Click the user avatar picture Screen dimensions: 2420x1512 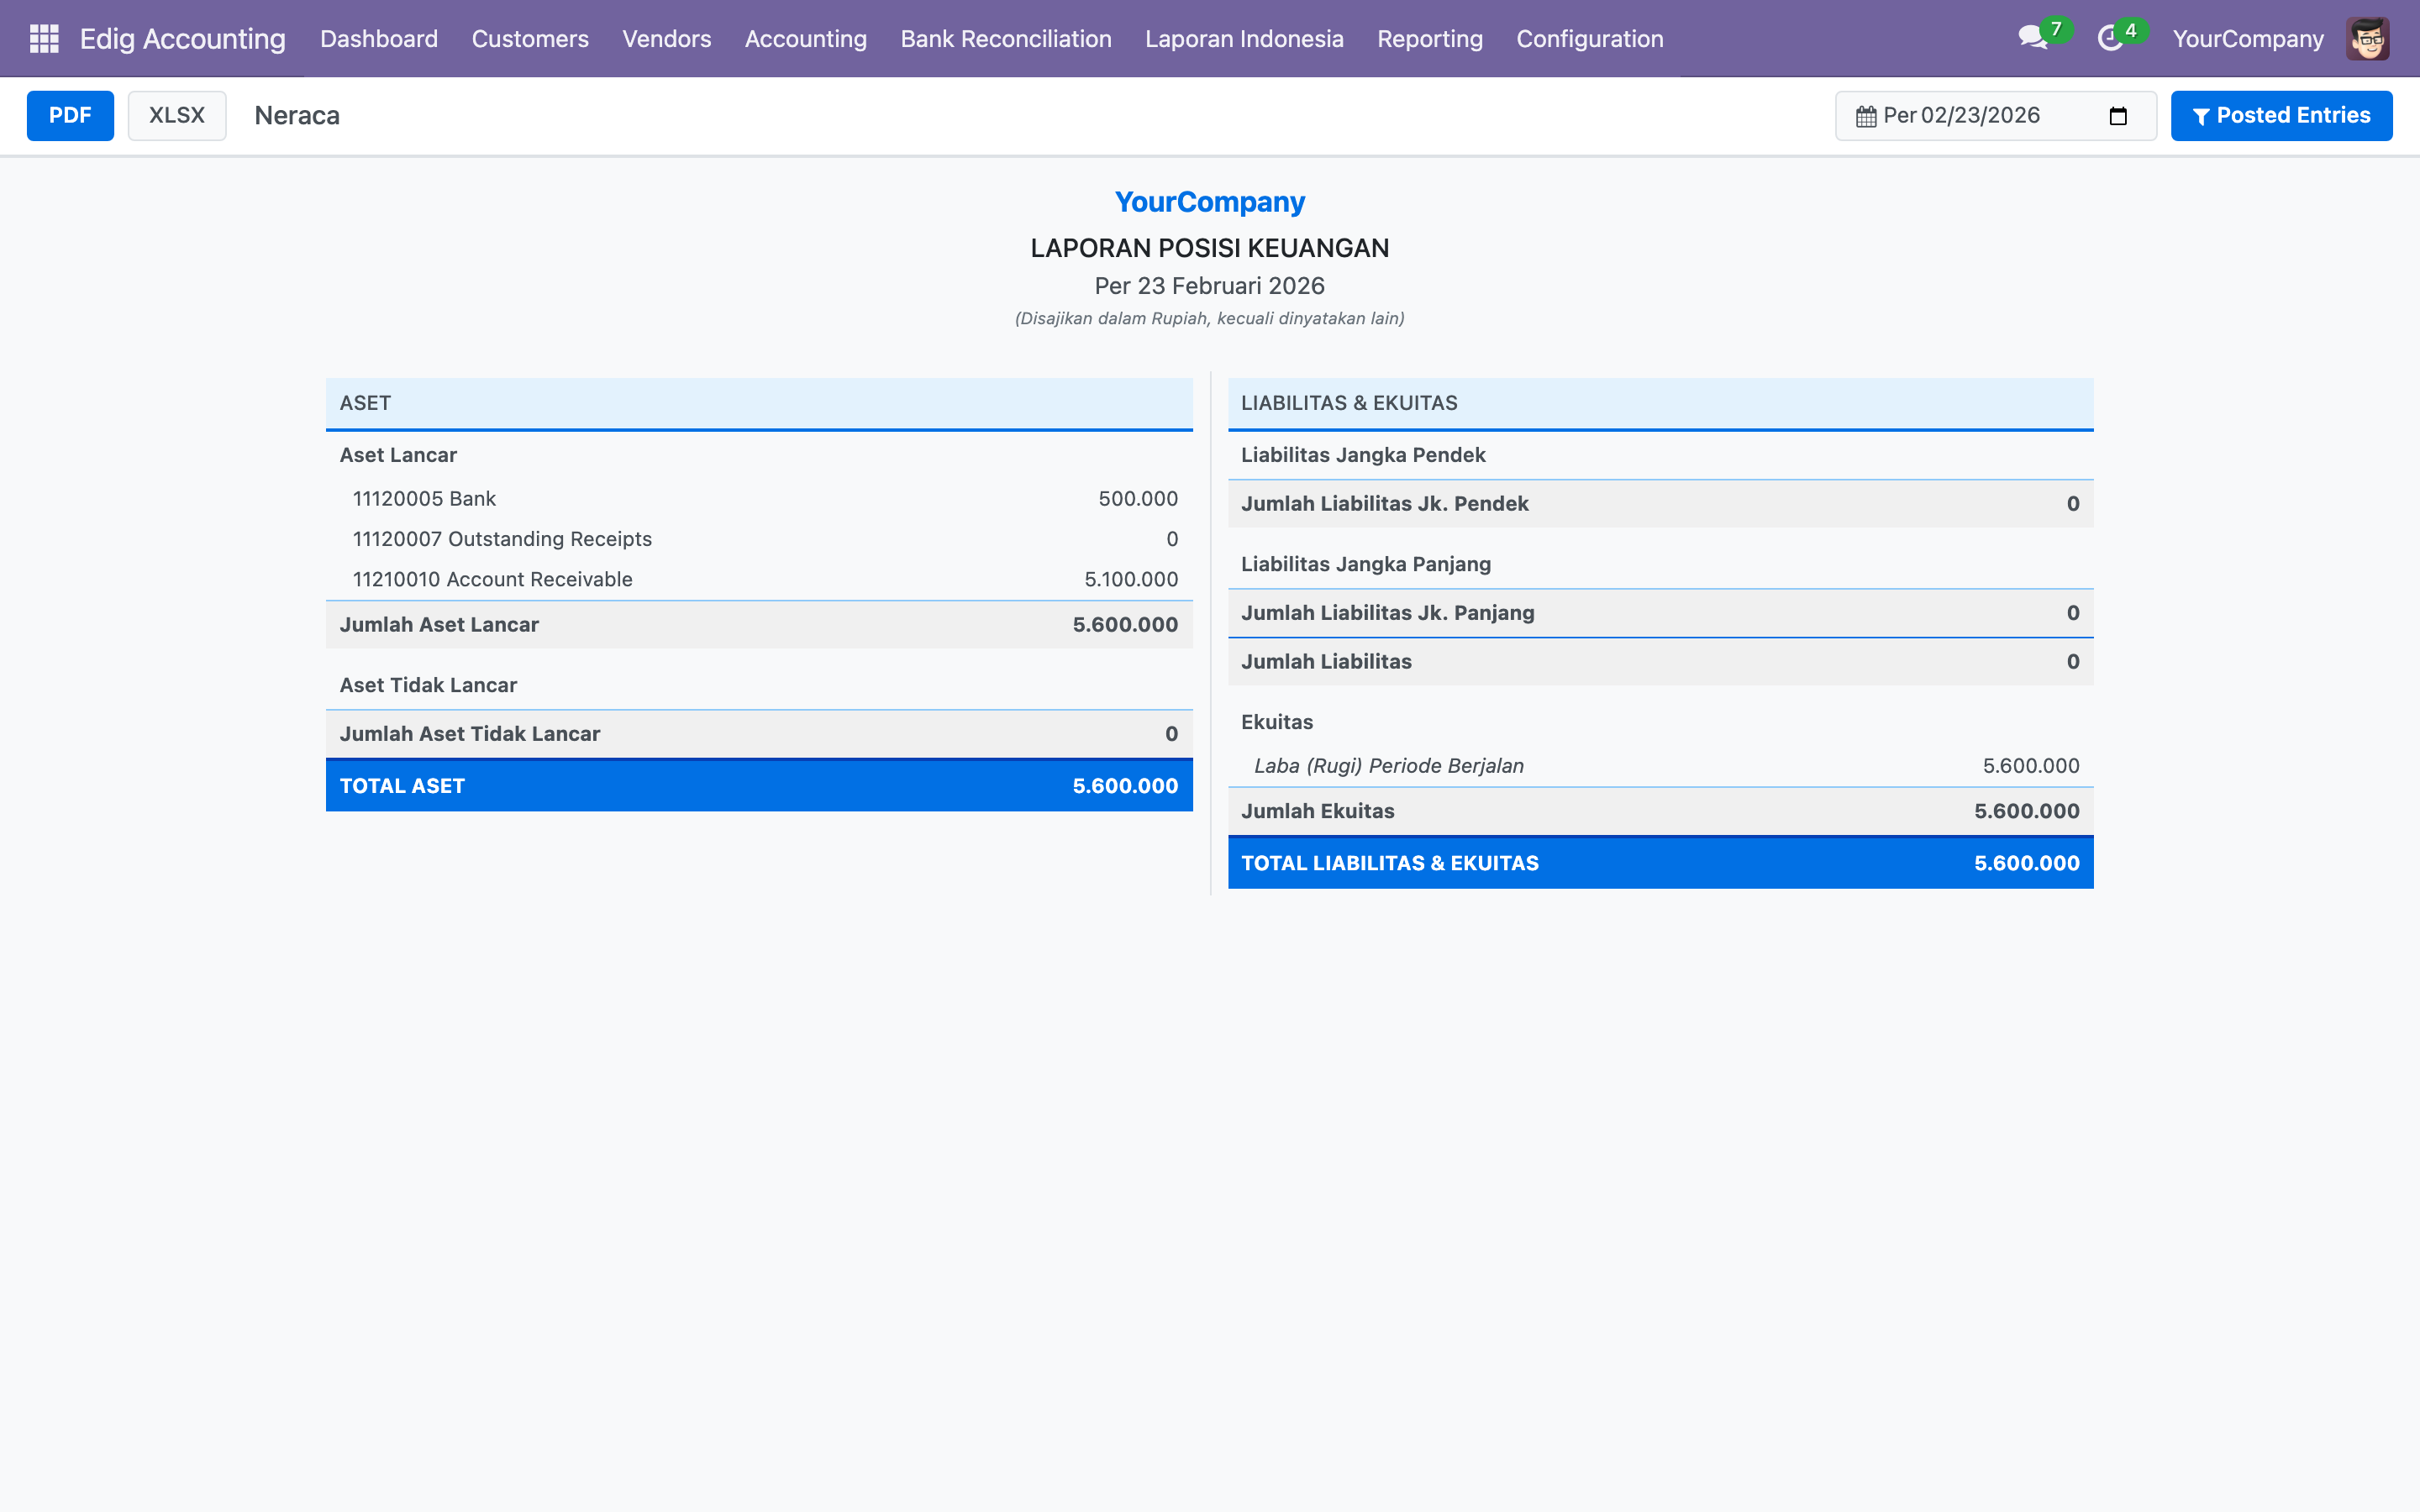2367,38
